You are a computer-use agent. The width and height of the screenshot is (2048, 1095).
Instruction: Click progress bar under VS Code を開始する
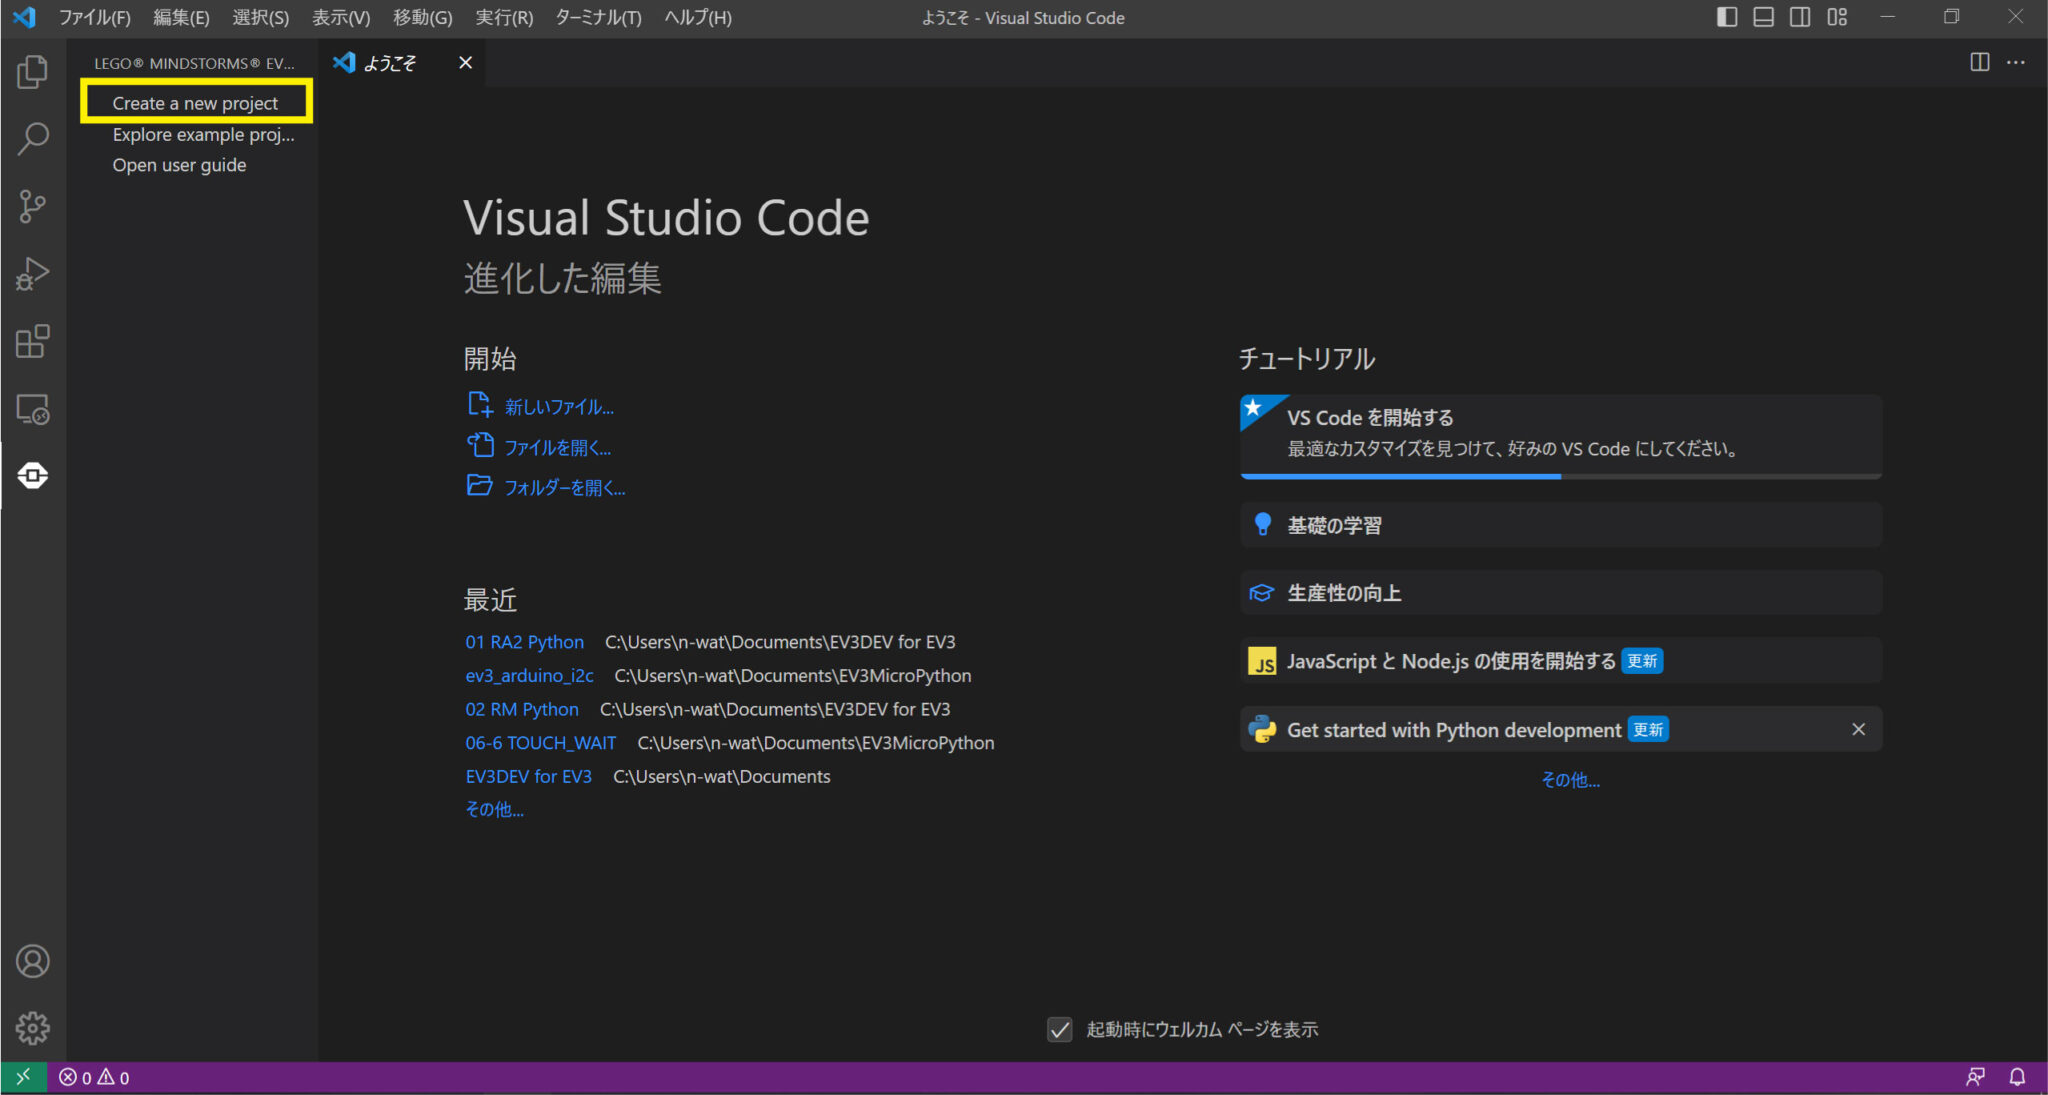click(x=1561, y=476)
